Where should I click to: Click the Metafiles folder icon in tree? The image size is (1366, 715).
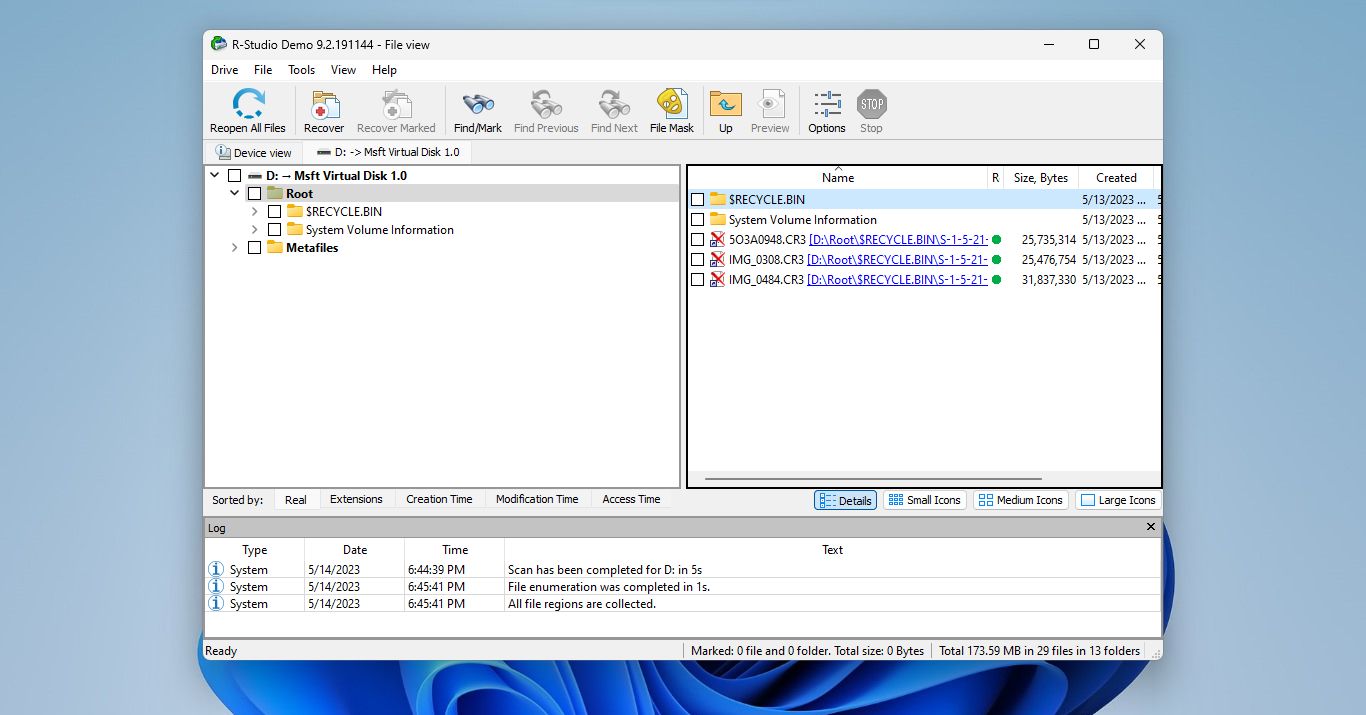click(274, 247)
